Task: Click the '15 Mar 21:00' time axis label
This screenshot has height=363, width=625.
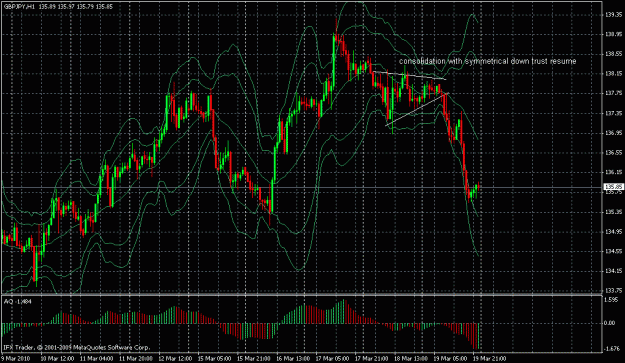Action: coord(254,359)
